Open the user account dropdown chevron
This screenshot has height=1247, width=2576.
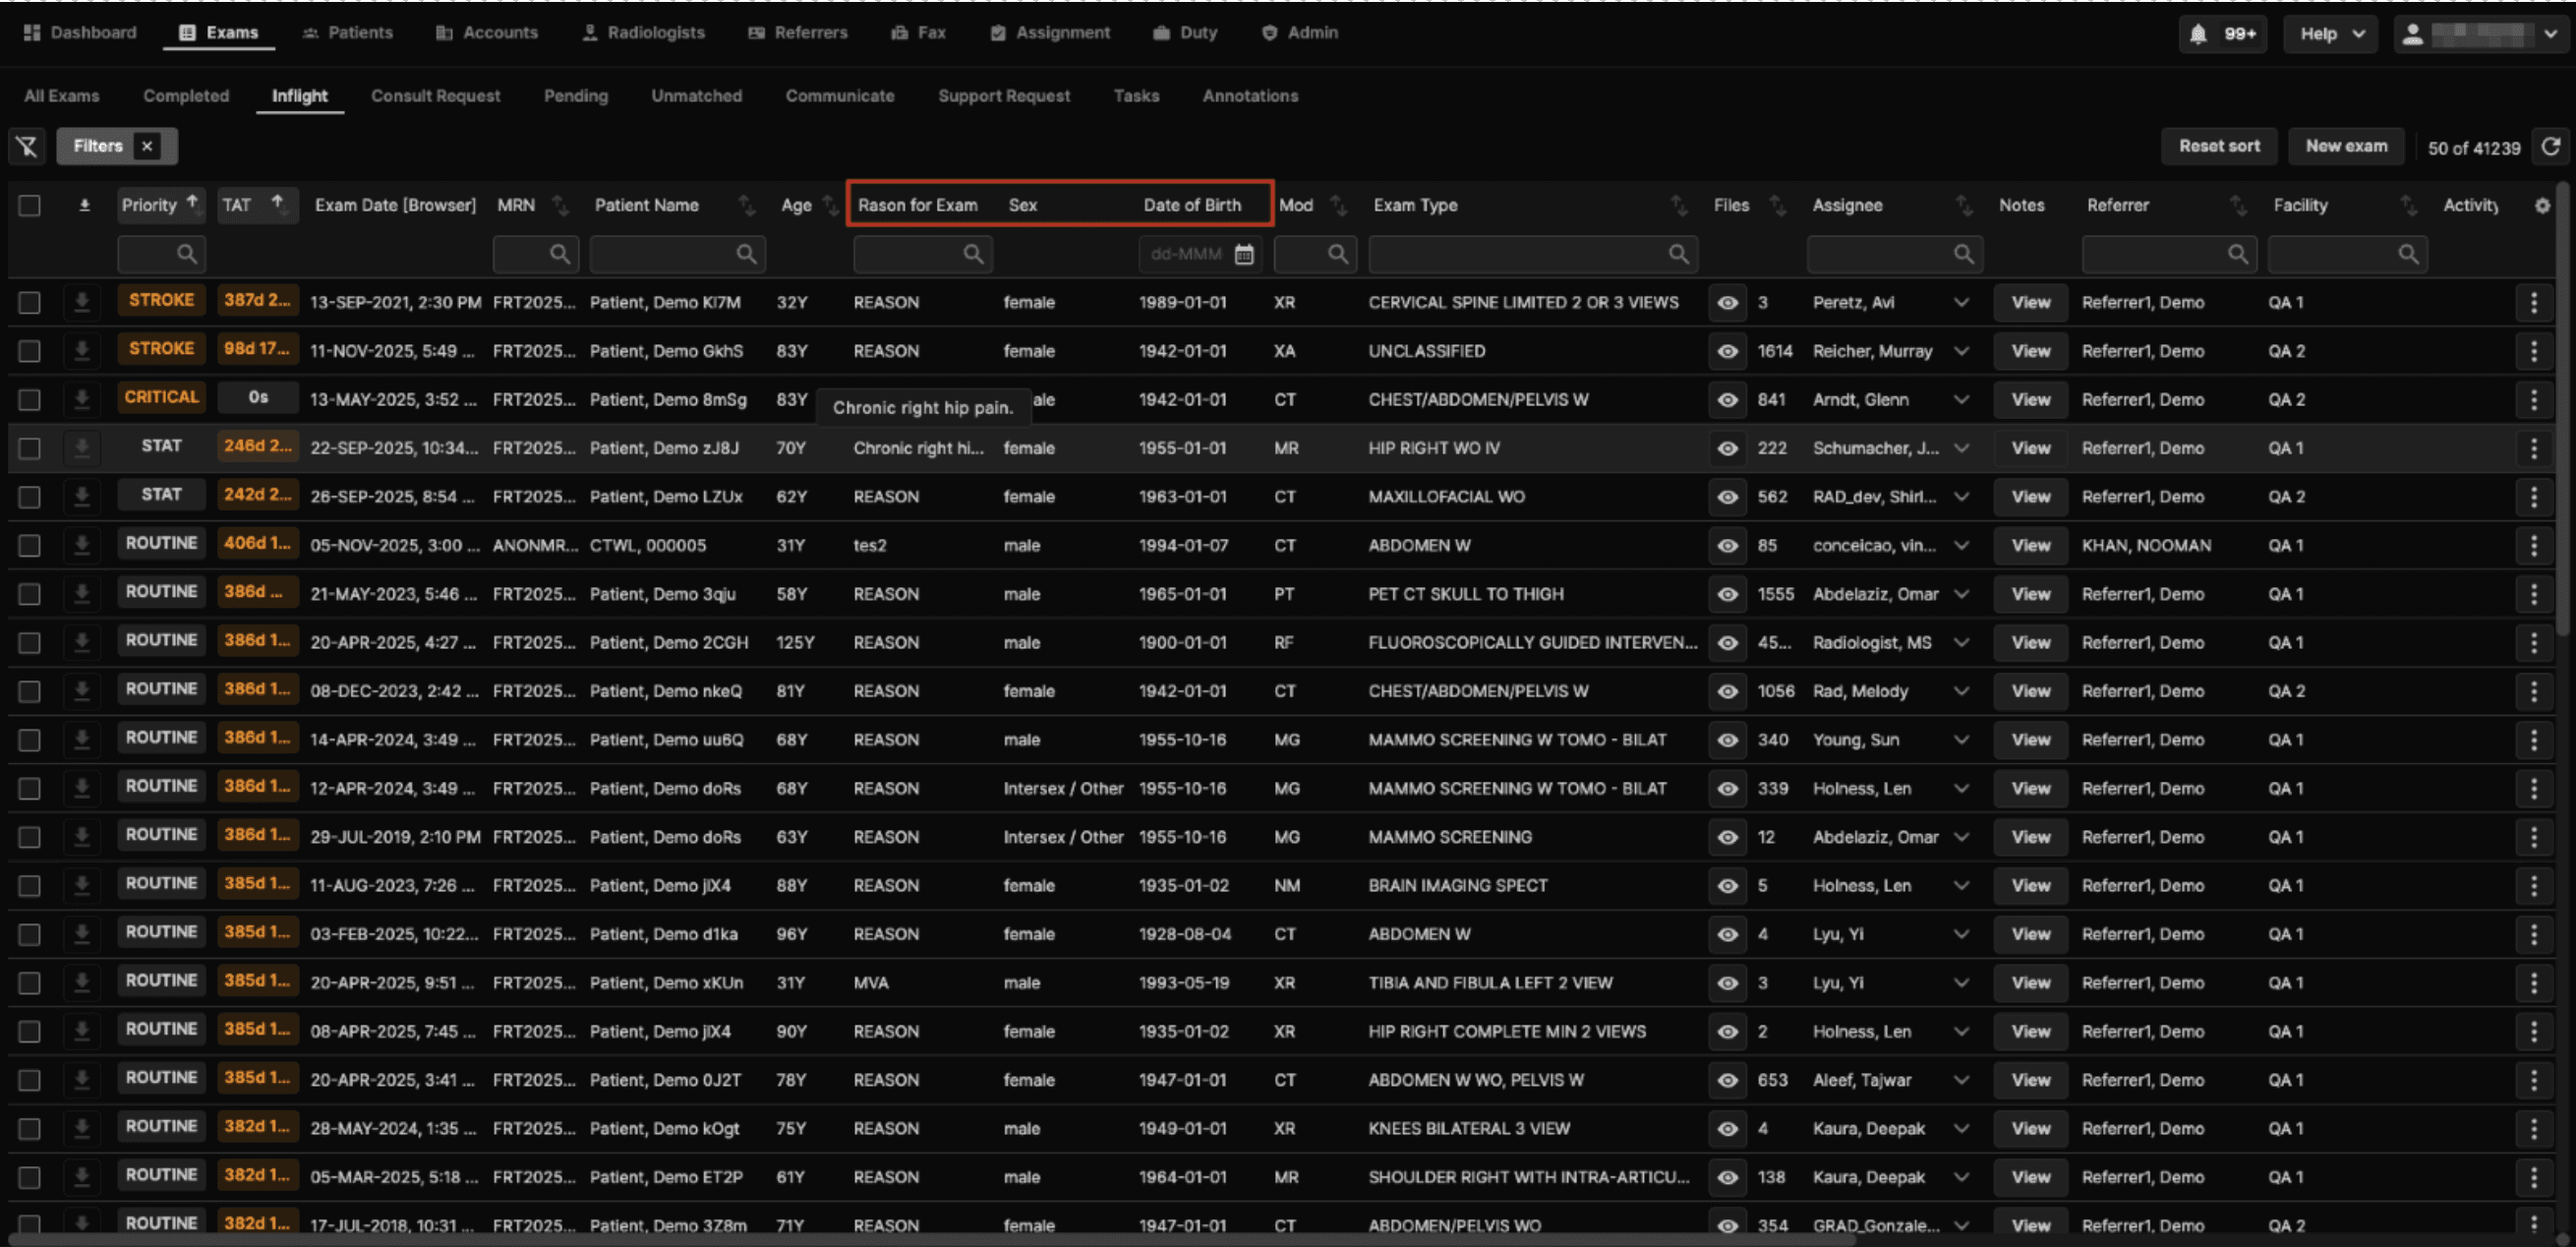pos(2551,34)
